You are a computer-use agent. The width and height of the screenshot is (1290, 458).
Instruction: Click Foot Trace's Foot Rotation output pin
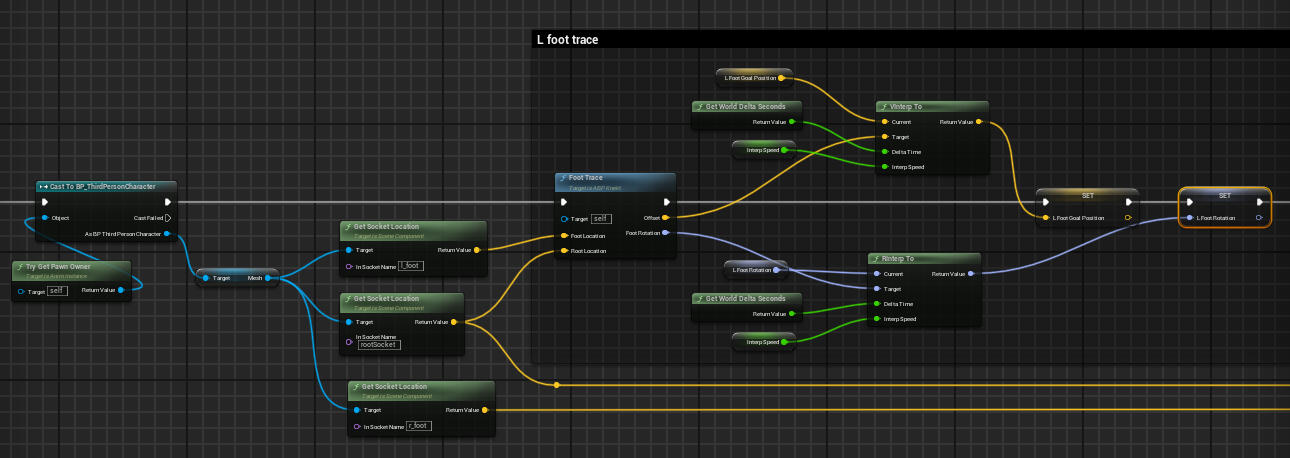[666, 233]
